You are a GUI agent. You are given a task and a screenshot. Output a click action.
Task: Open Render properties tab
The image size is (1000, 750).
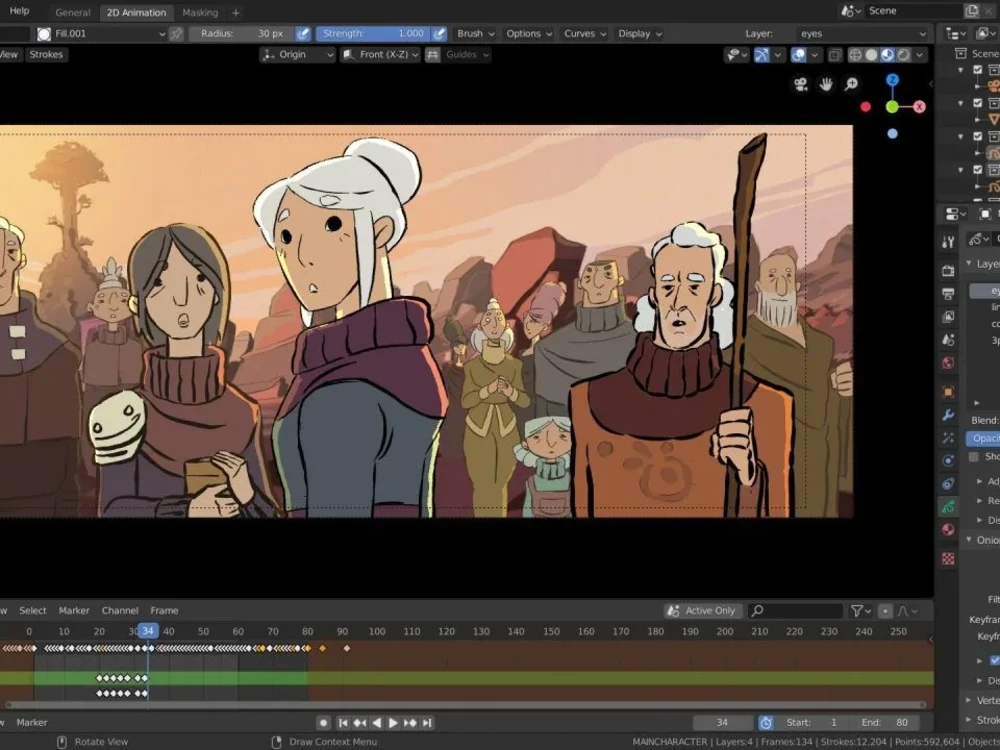tap(948, 270)
